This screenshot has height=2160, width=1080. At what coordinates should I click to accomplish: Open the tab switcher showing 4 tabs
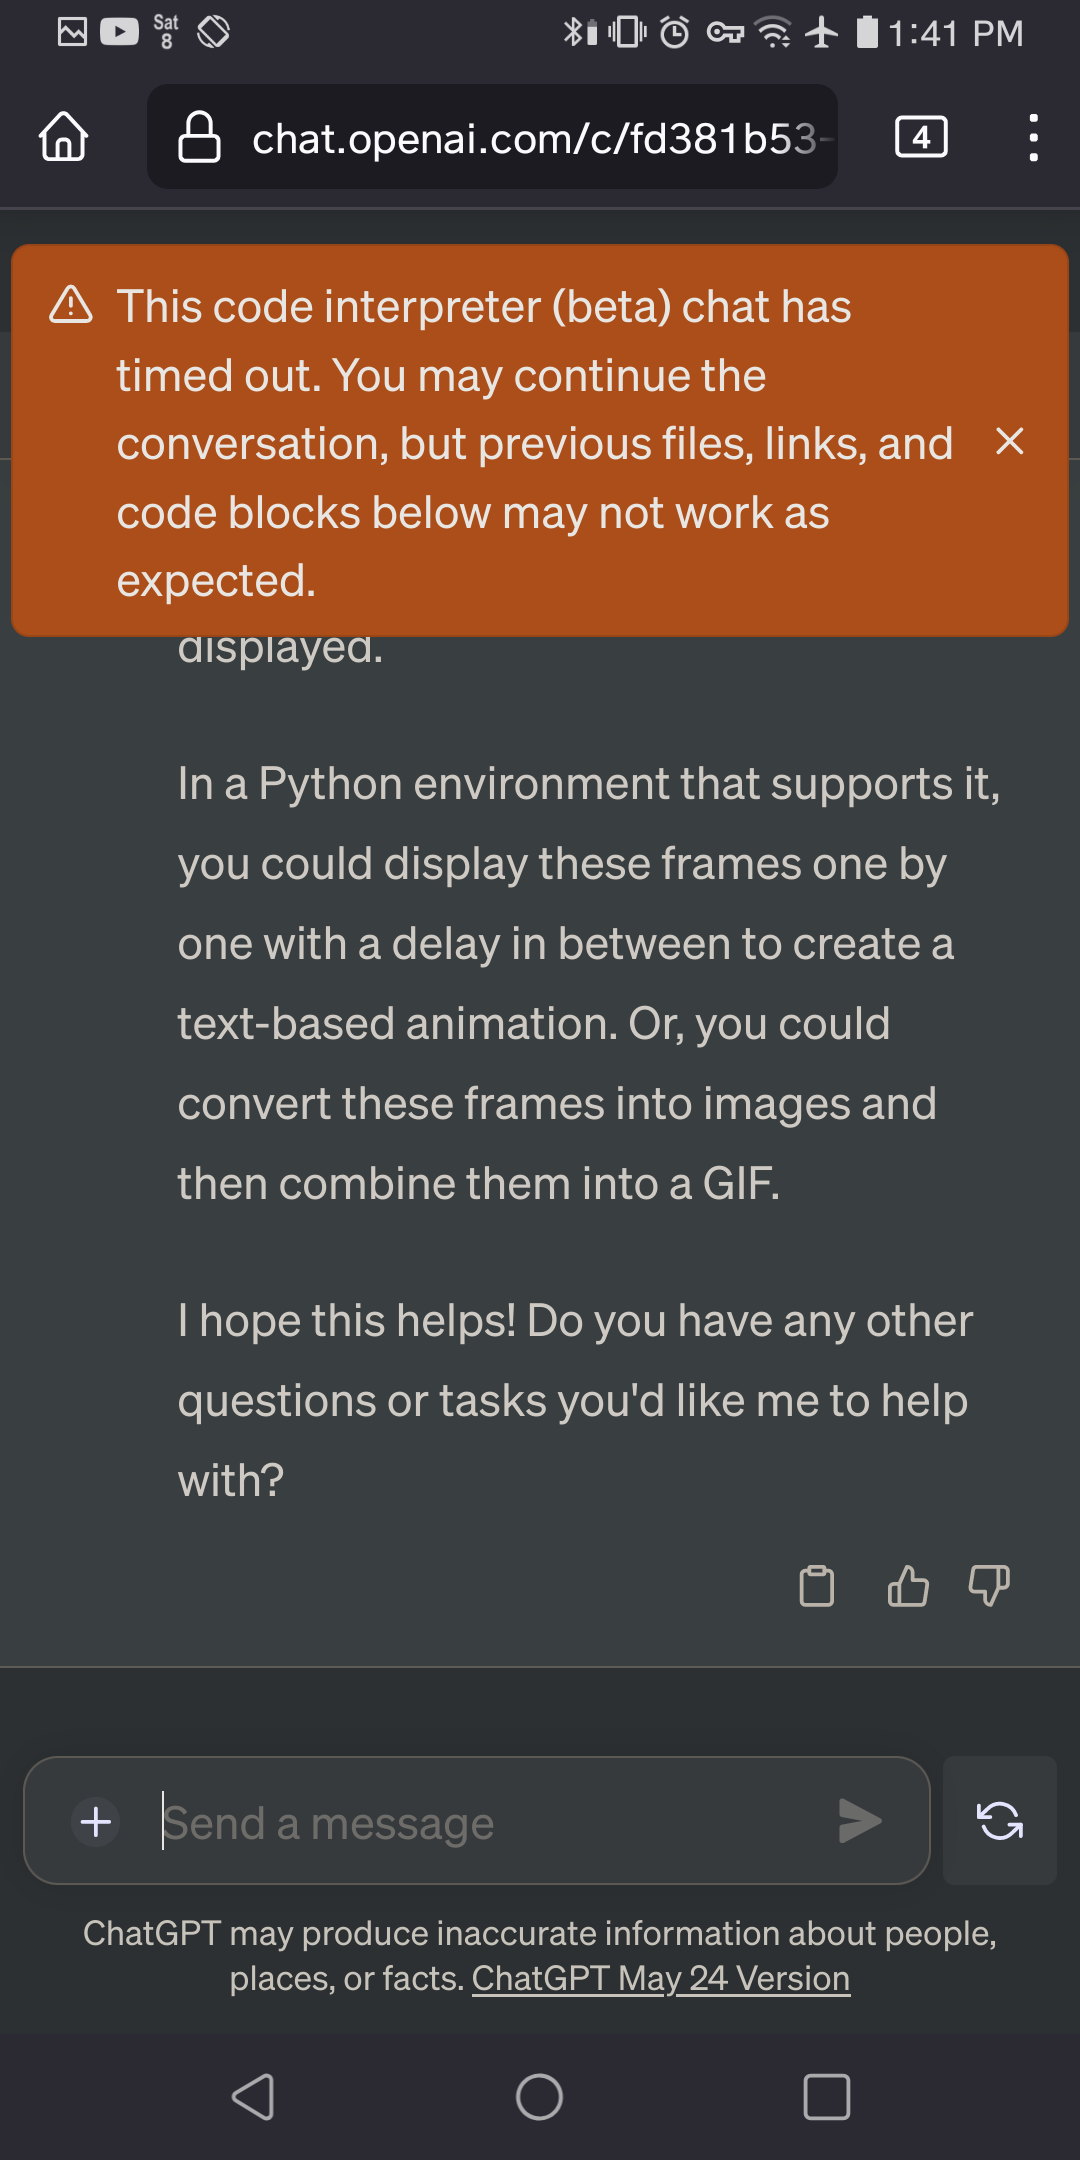click(921, 137)
